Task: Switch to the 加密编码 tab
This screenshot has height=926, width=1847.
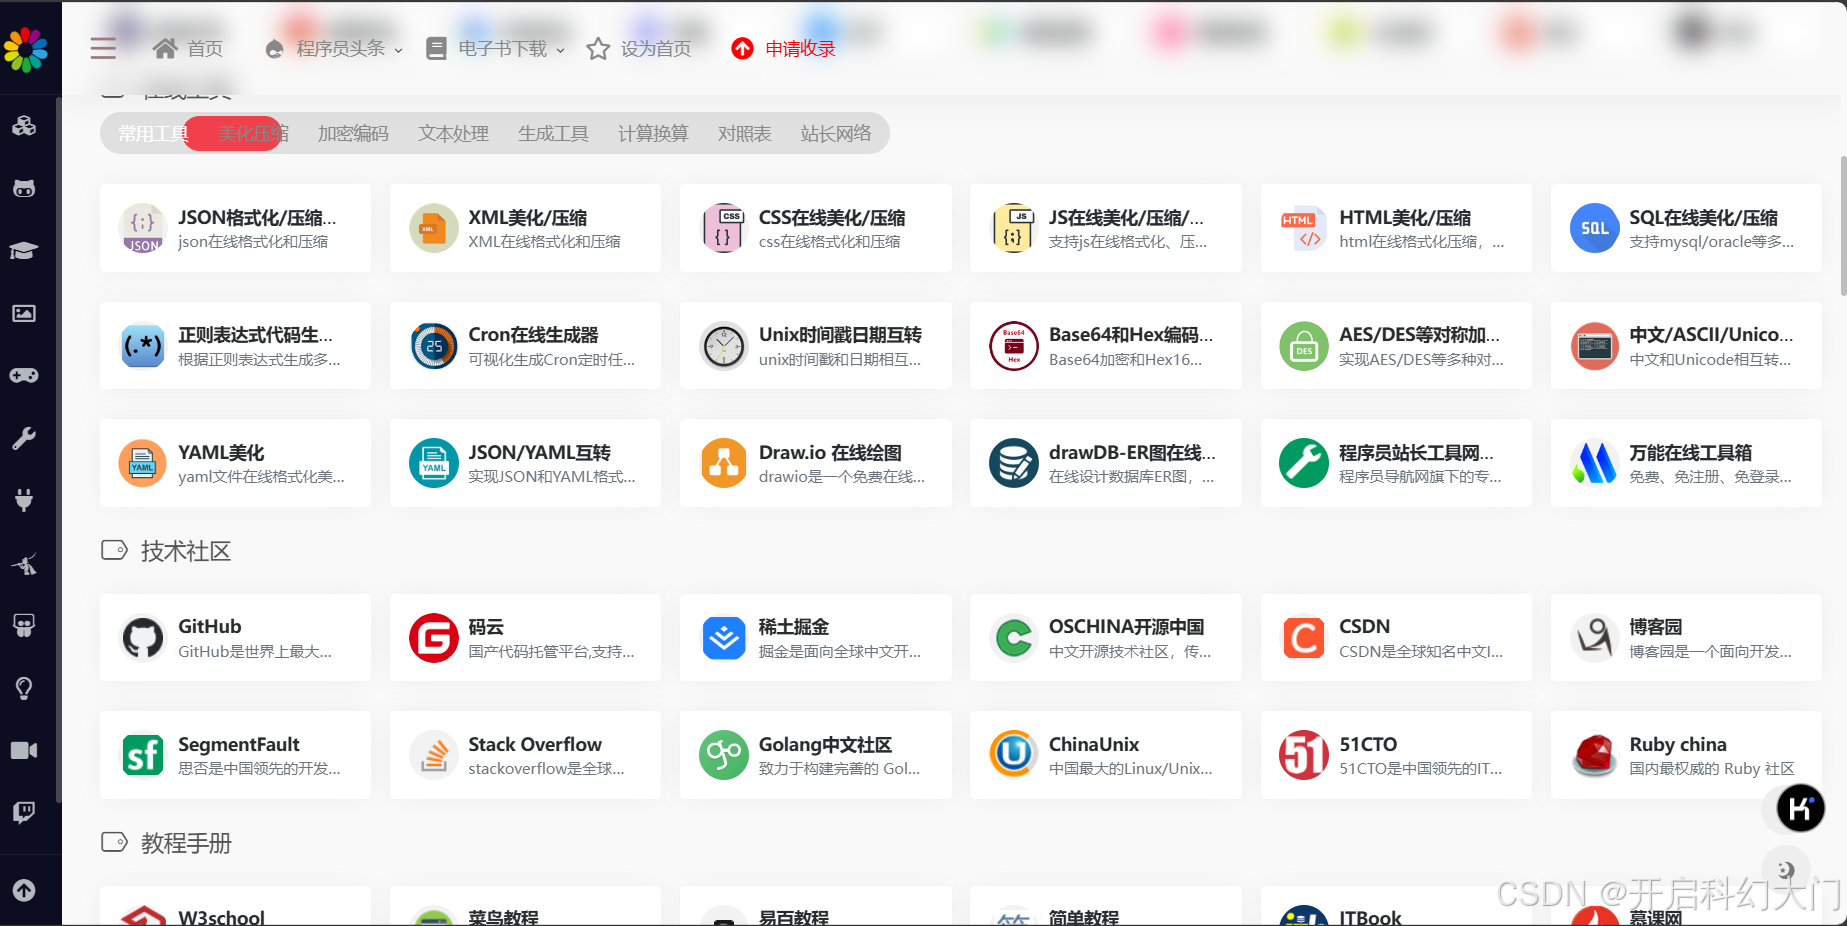Action: click(353, 134)
